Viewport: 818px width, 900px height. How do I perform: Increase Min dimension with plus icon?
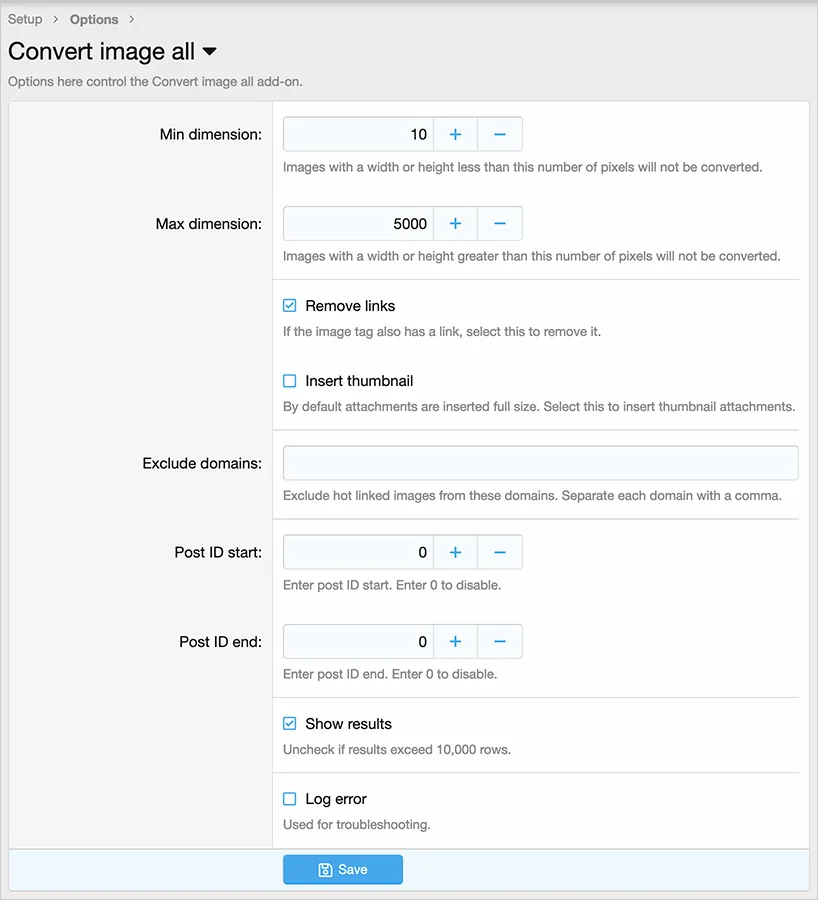point(455,134)
